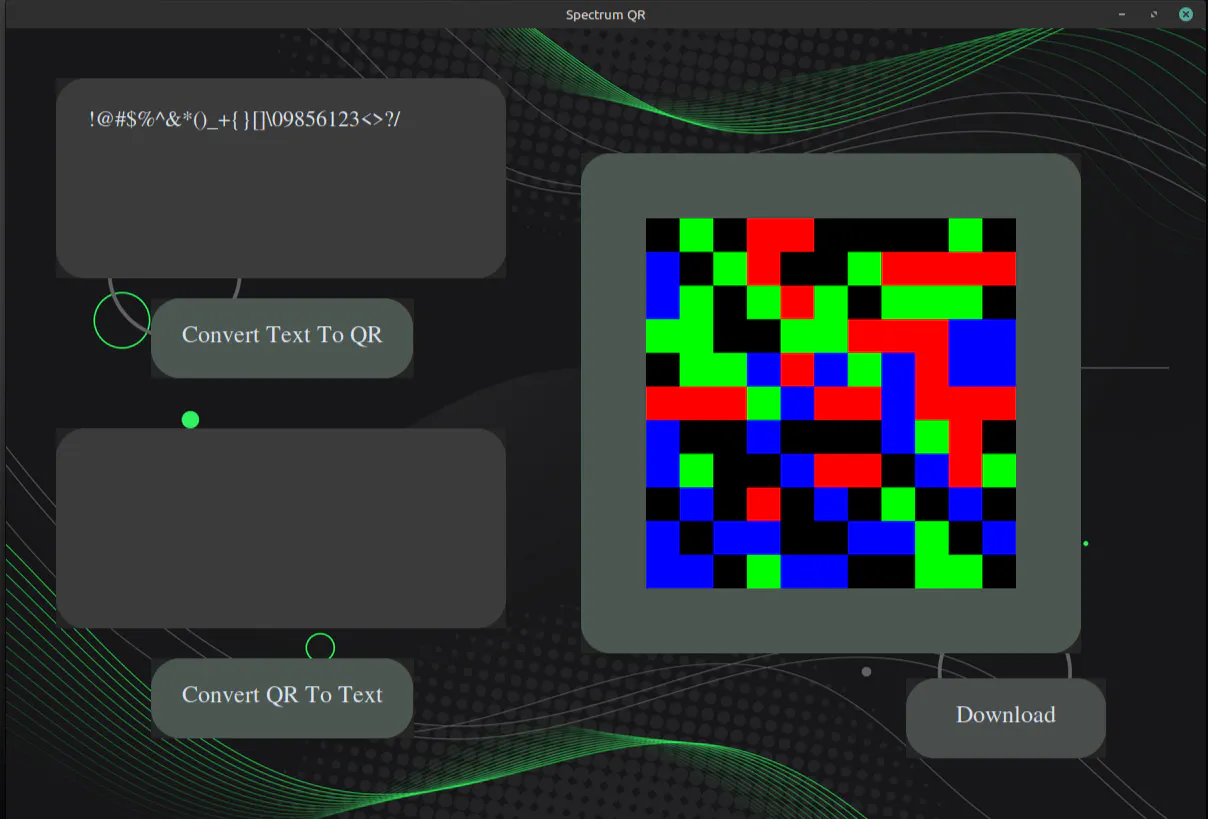This screenshot has width=1208, height=819.
Task: Click the Convert QR To Text button
Action: 282,698
